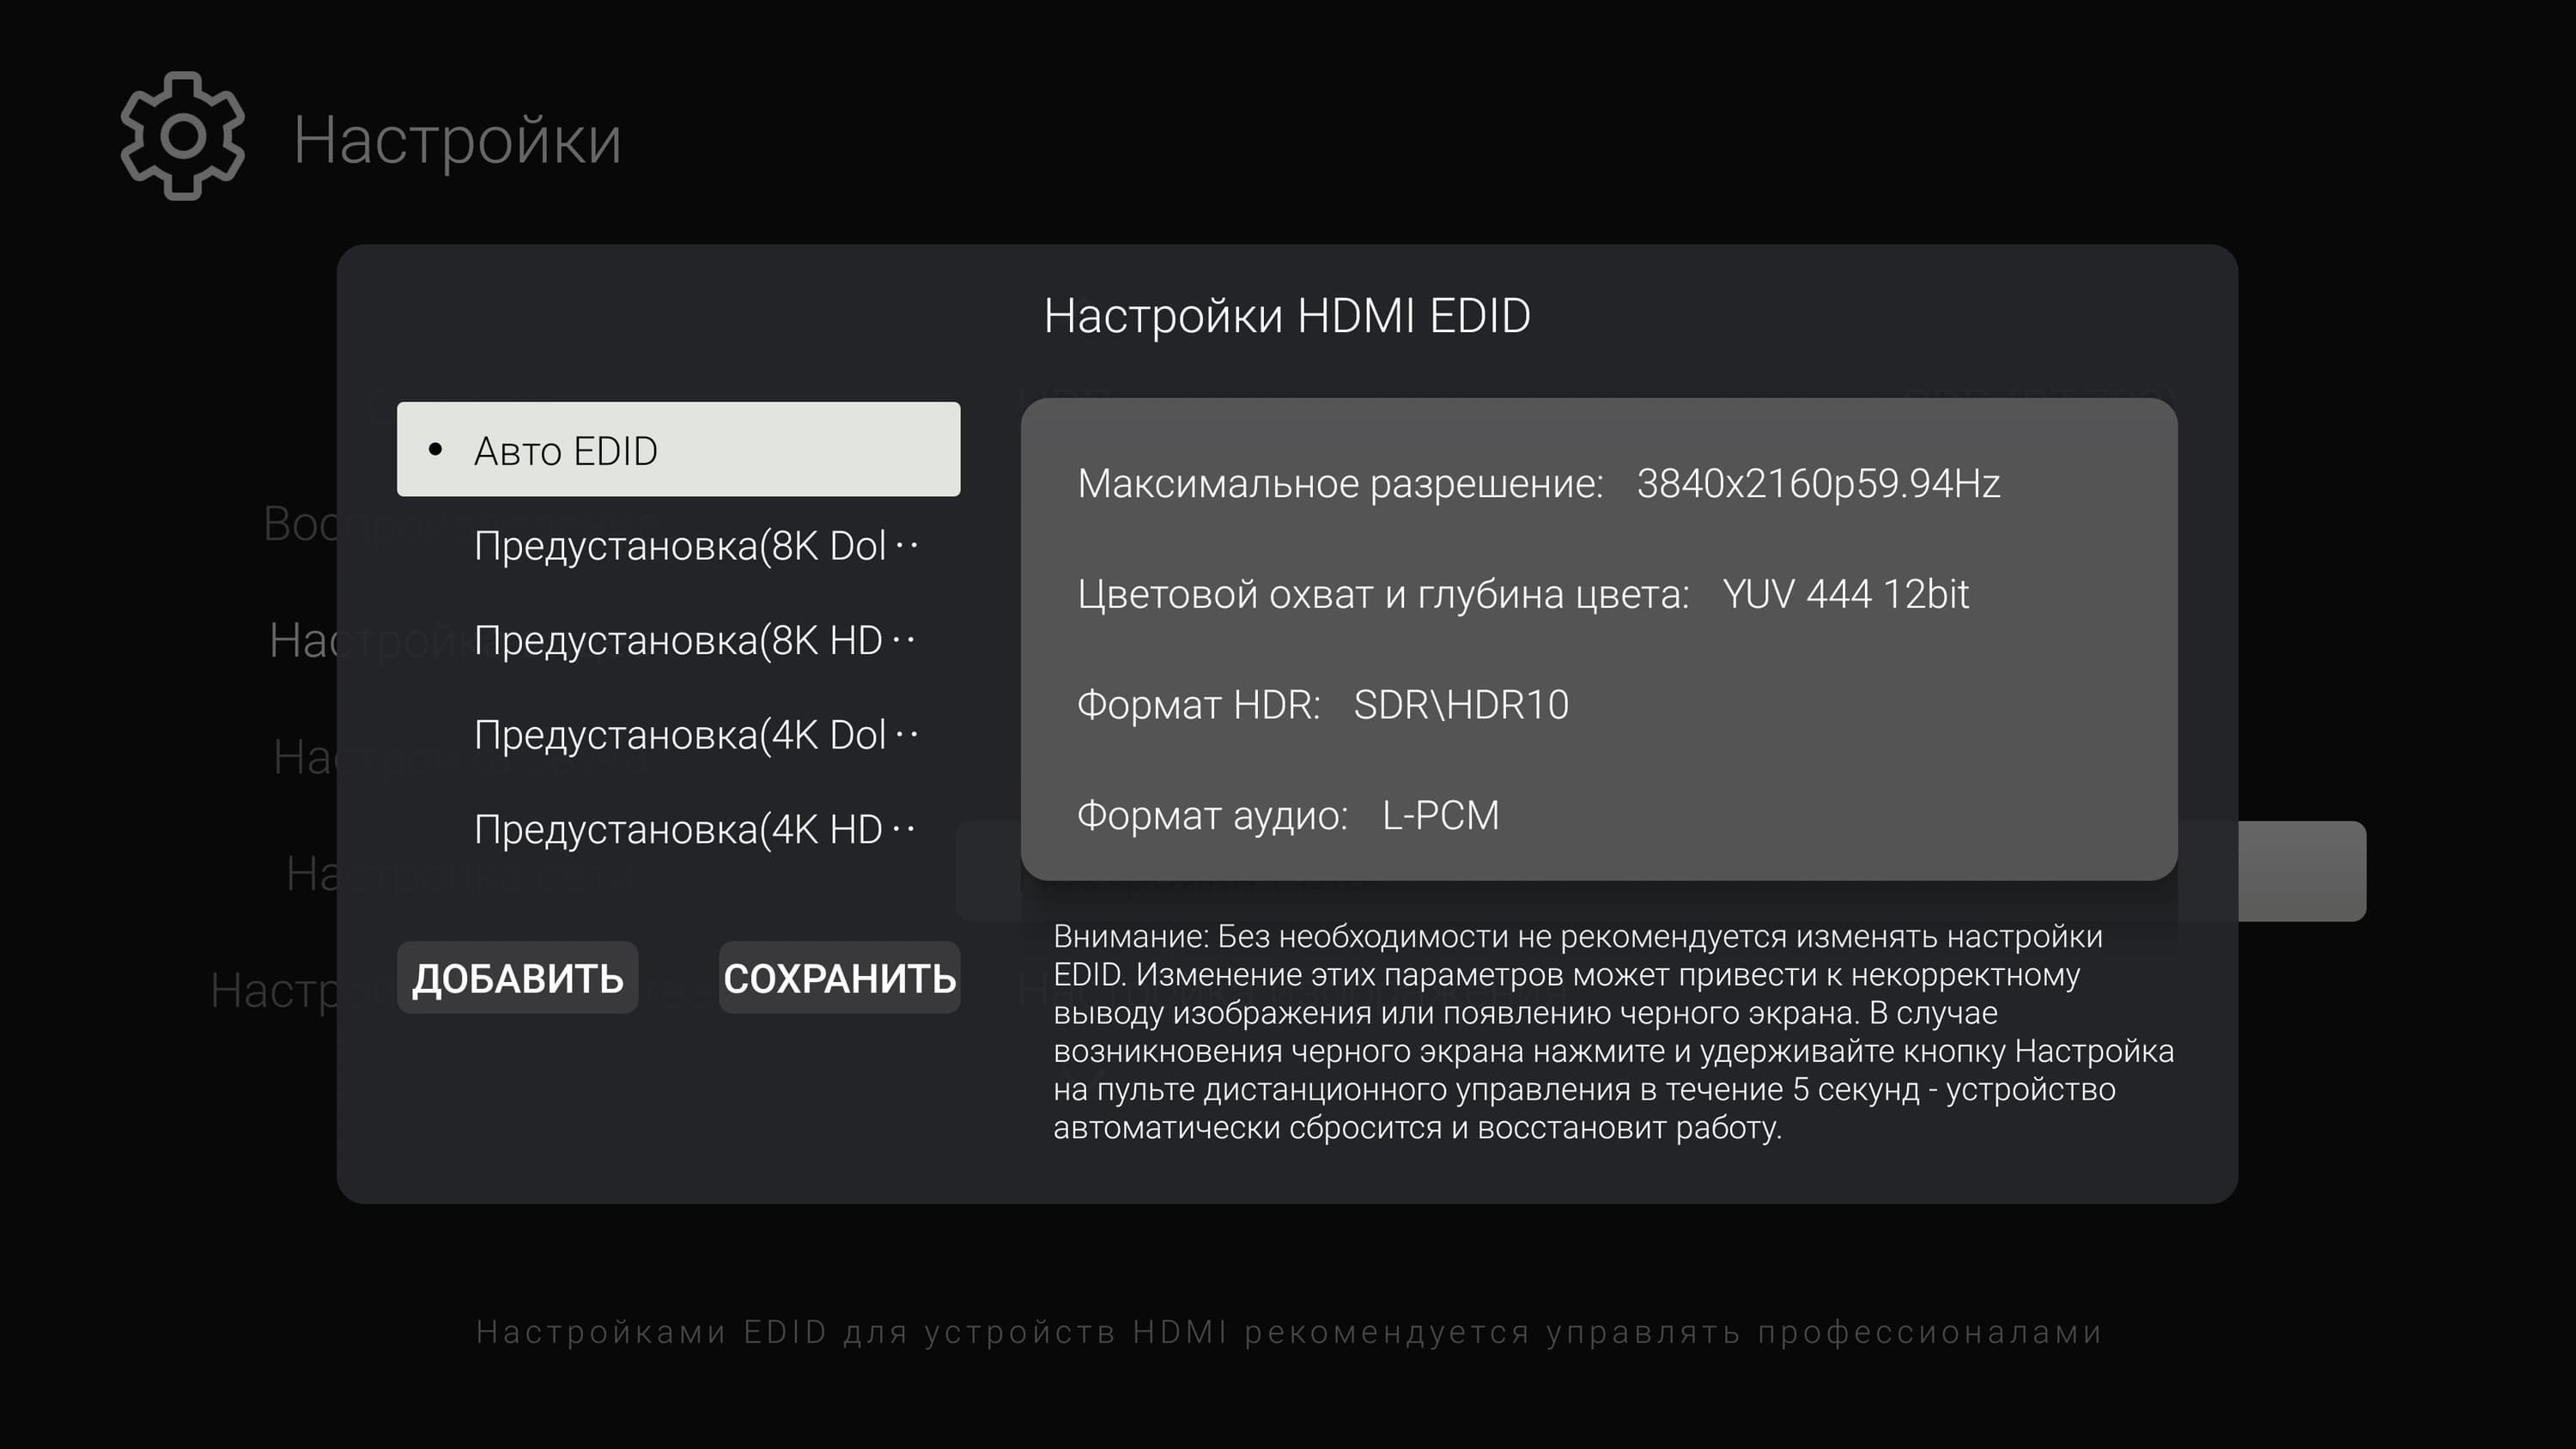Choose the Предустановка(8K HD… preset
Viewport: 2576px width, 1449px height.
coord(695,640)
